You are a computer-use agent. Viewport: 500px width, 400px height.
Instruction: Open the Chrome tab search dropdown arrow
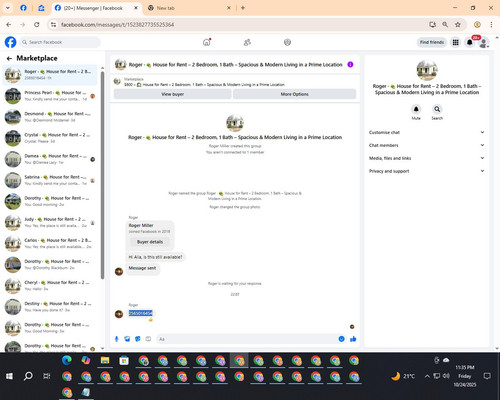pyautogui.click(x=8, y=8)
